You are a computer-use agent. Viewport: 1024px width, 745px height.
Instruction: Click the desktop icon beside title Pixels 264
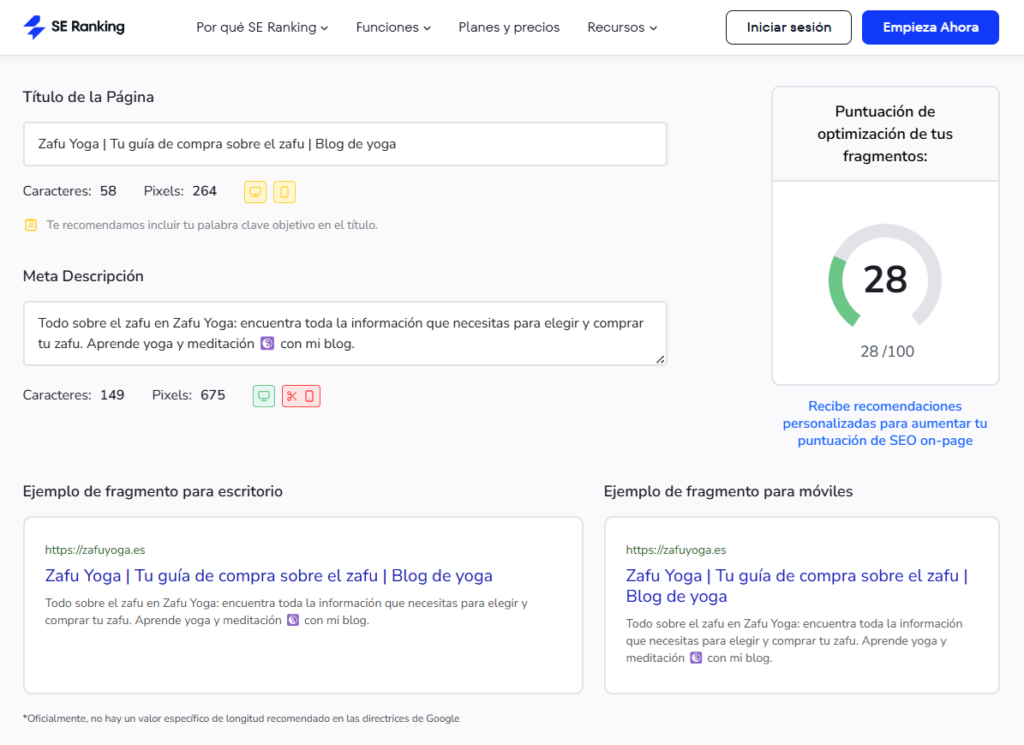point(255,192)
